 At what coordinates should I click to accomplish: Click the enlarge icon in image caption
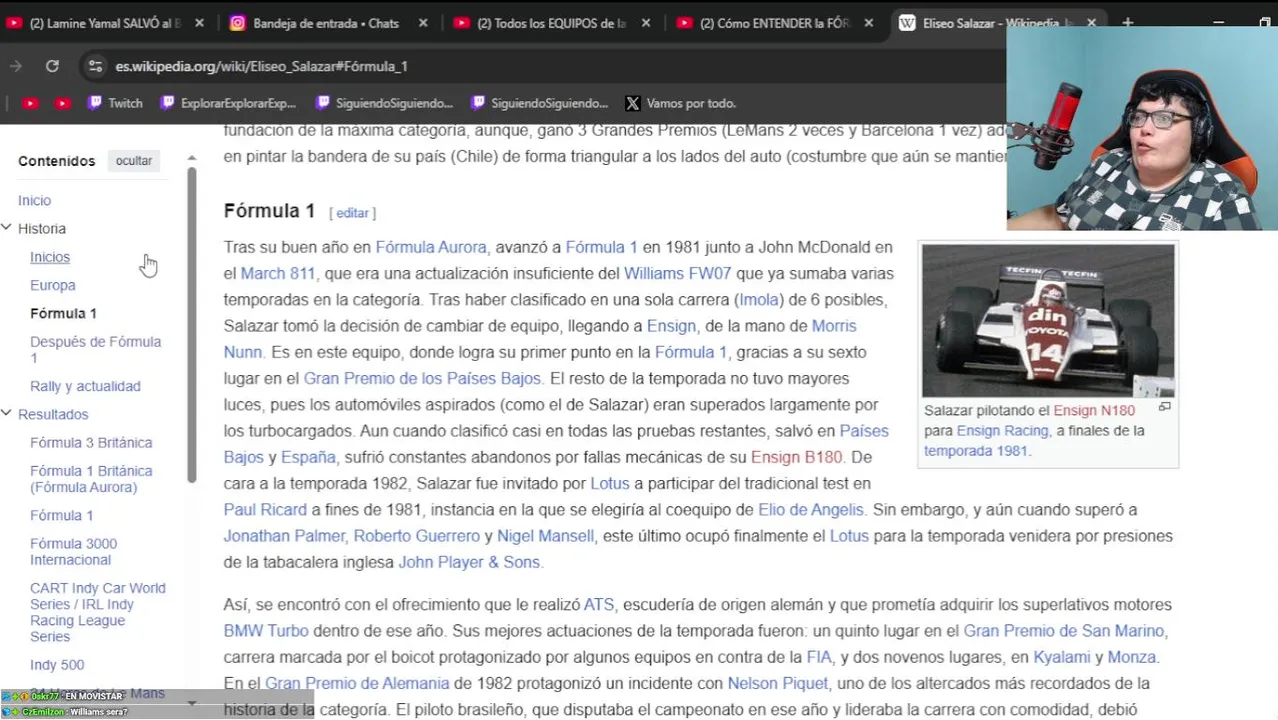[1165, 407]
